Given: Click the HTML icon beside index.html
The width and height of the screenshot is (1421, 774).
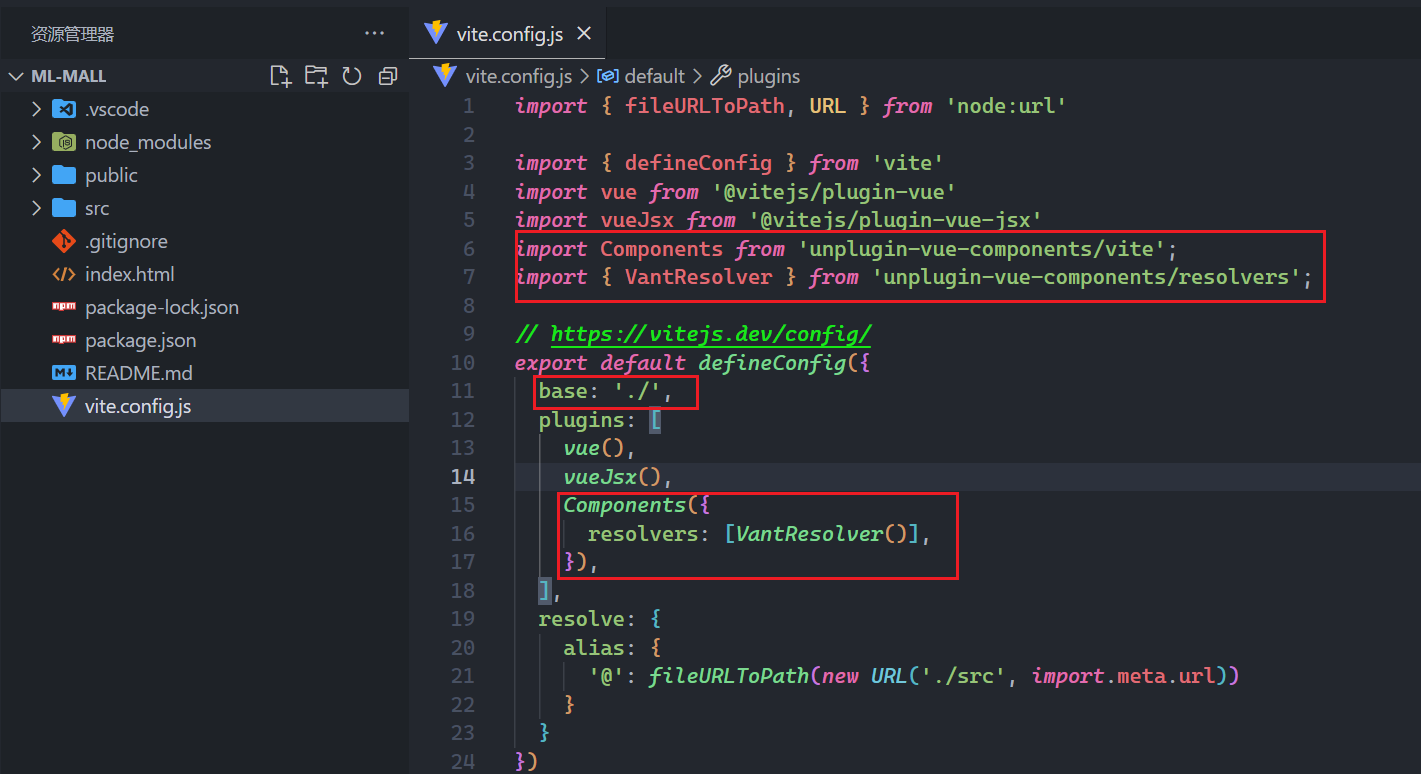Looking at the screenshot, I should [64, 274].
